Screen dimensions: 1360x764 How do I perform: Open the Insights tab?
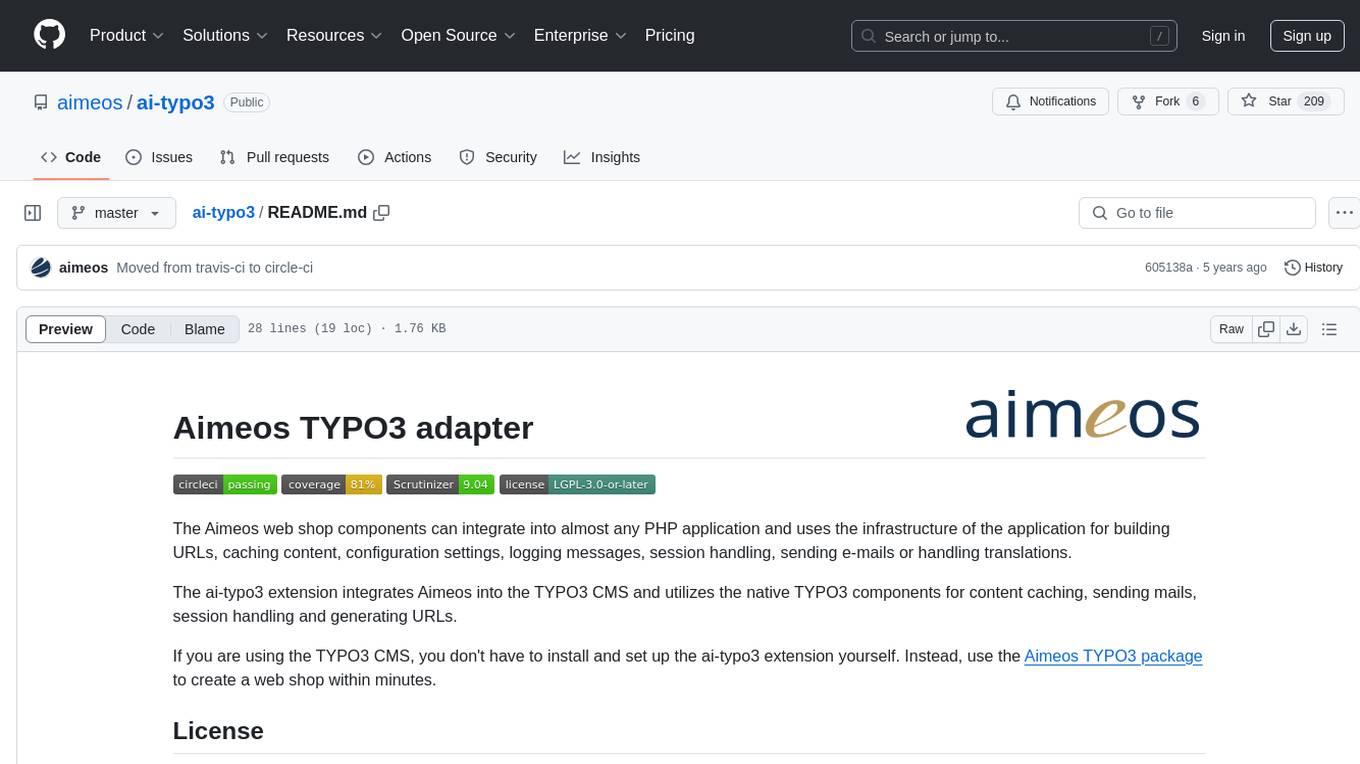click(x=601, y=157)
